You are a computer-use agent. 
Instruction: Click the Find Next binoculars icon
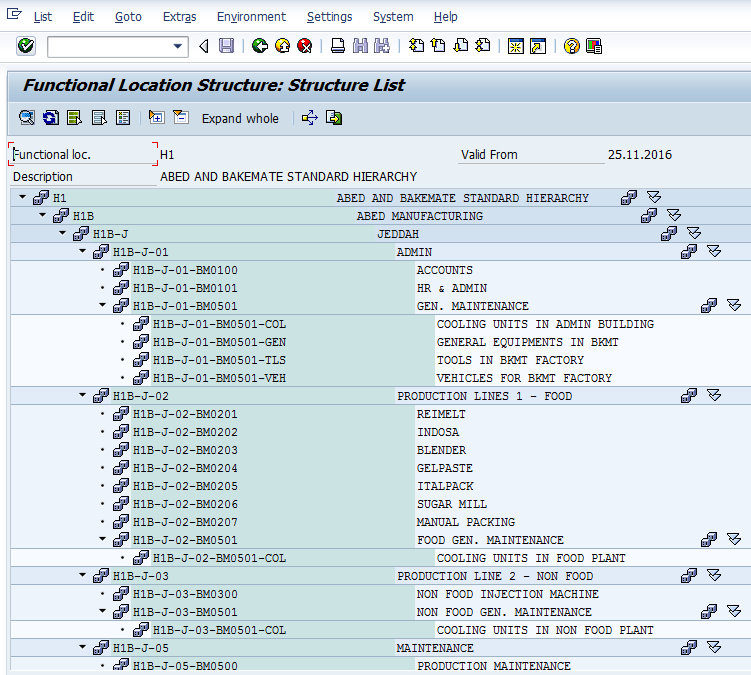pyautogui.click(x=382, y=46)
